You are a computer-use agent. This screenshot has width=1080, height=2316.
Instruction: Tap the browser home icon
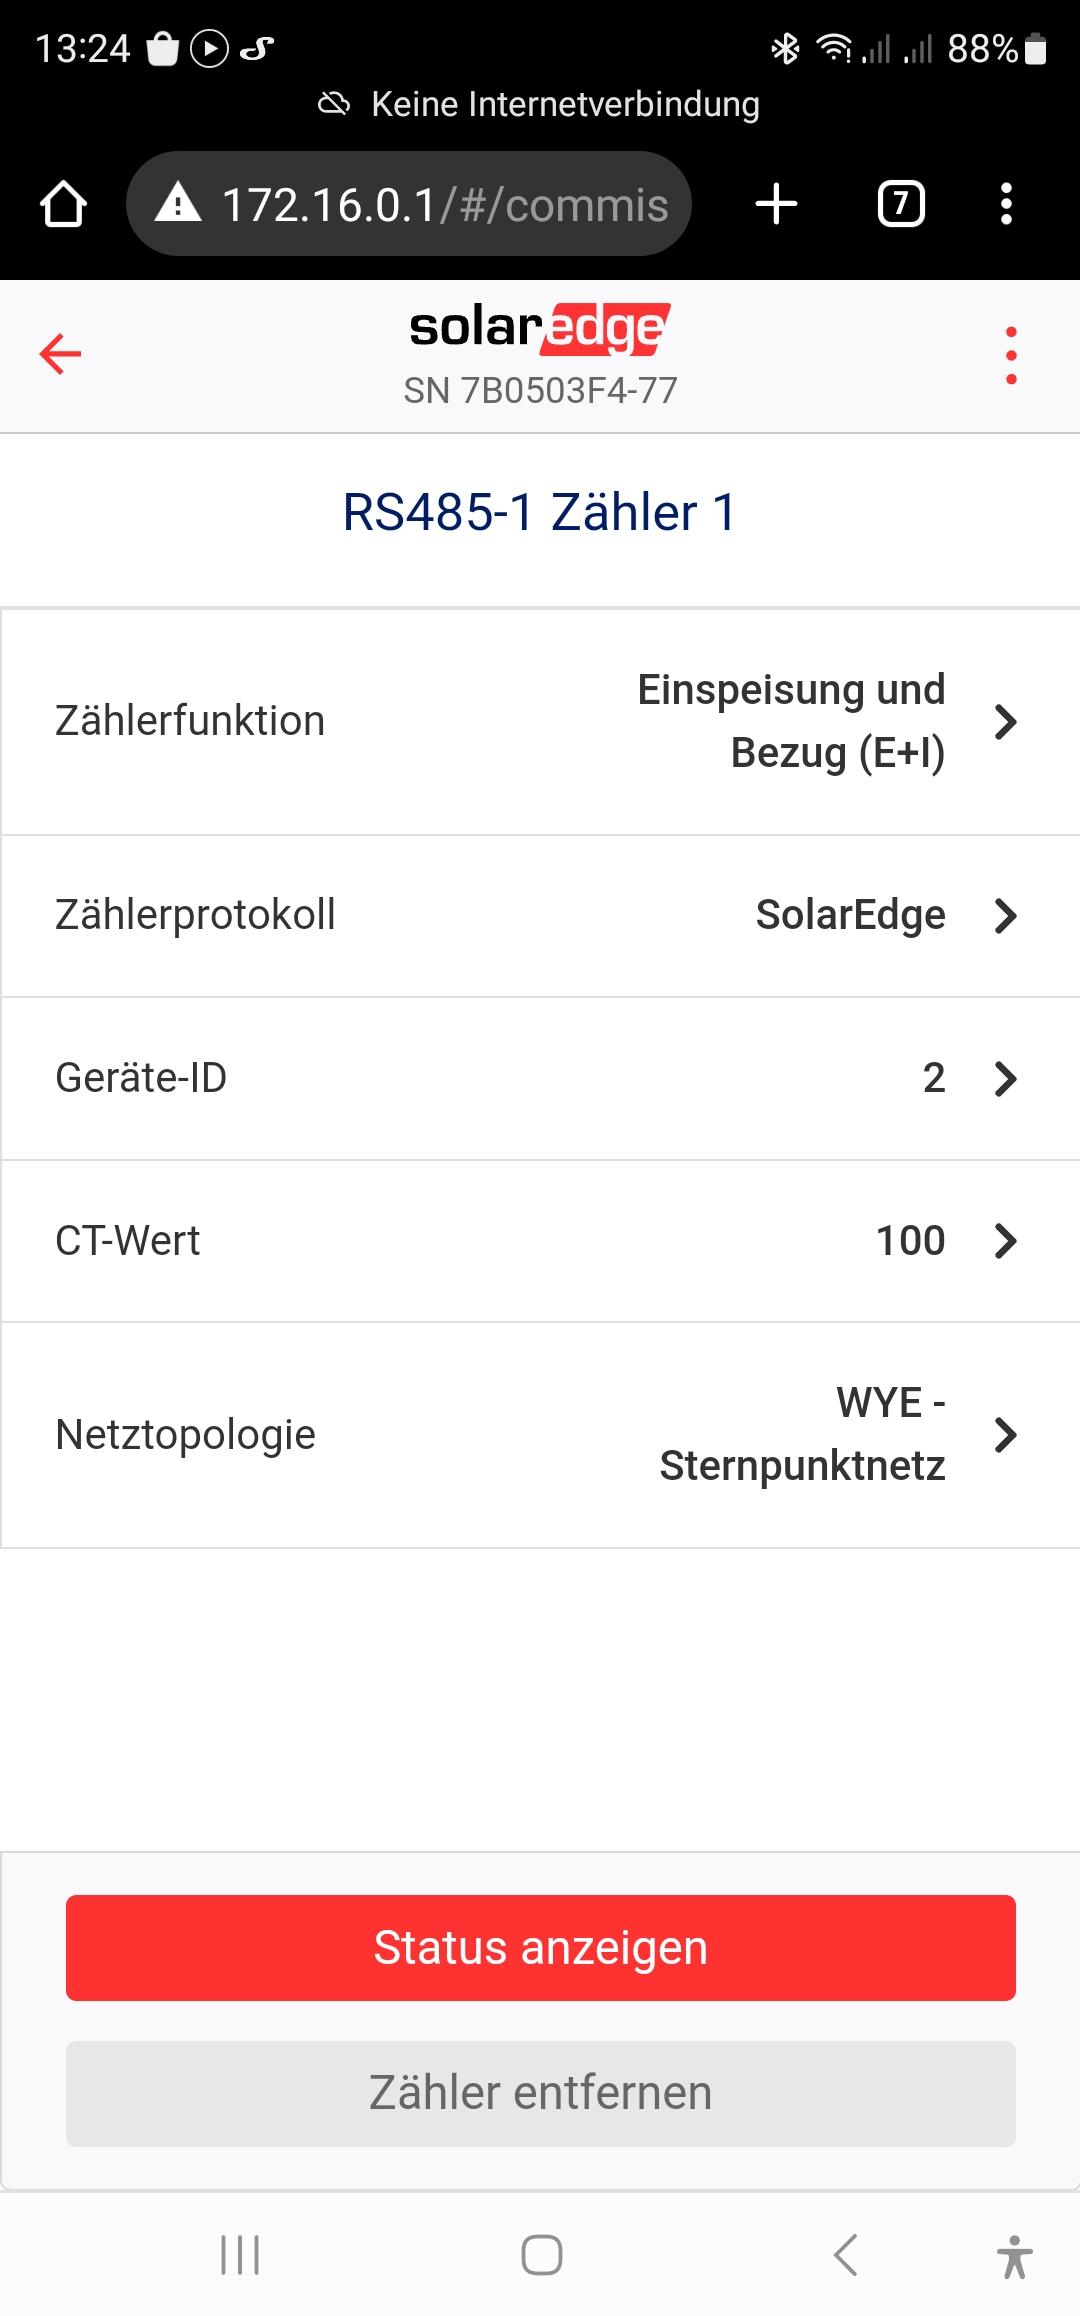(63, 204)
